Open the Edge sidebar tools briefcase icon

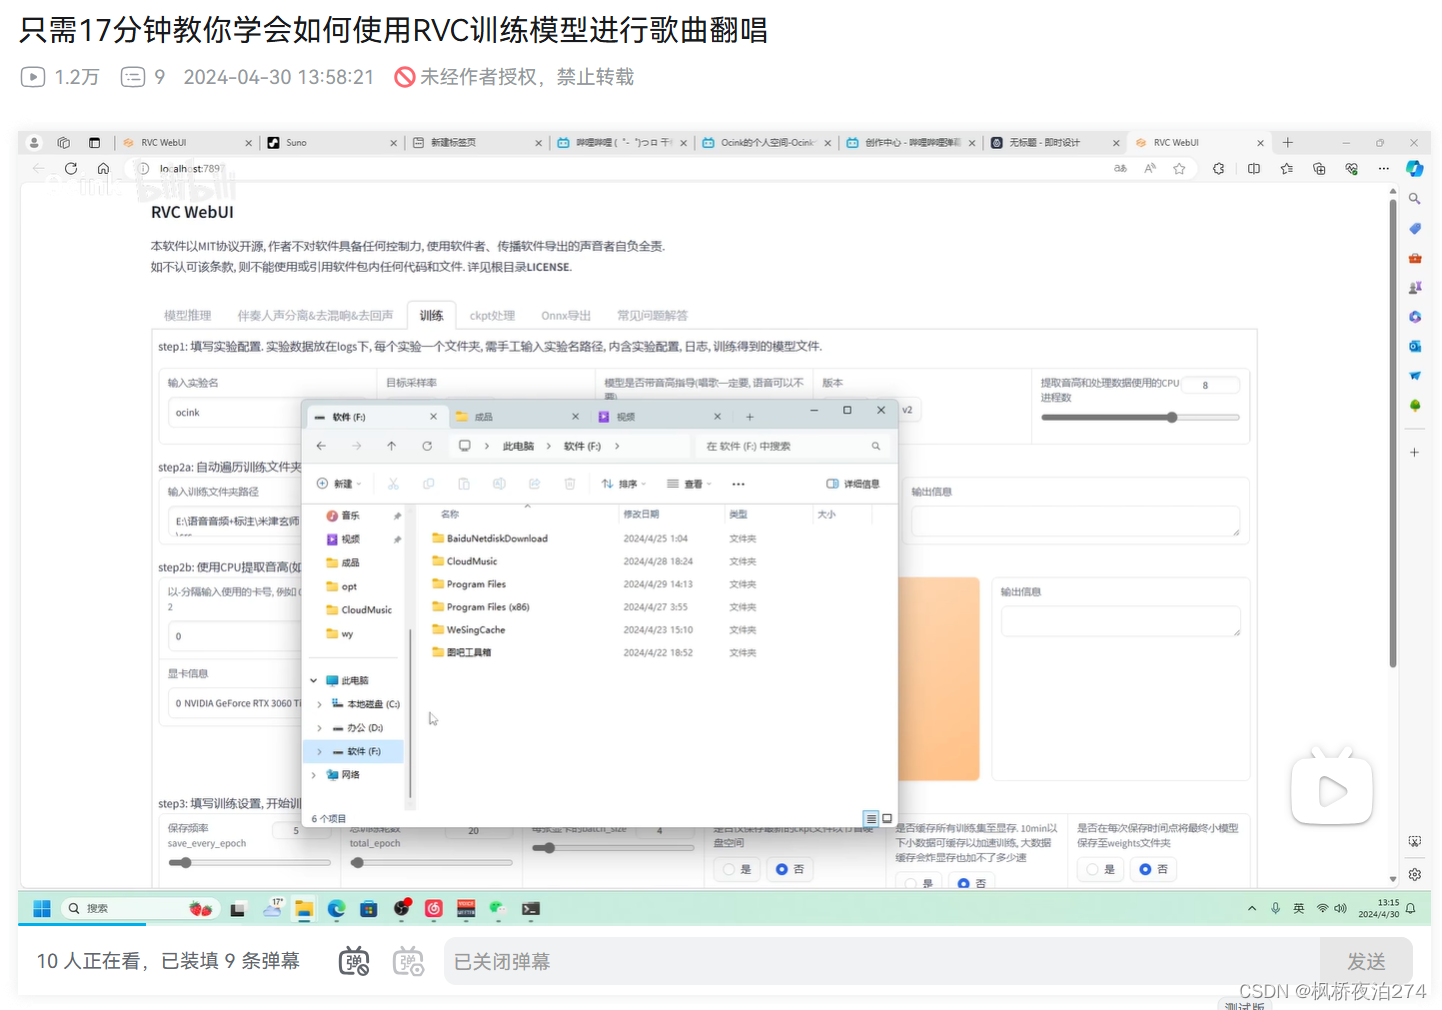tap(1414, 258)
